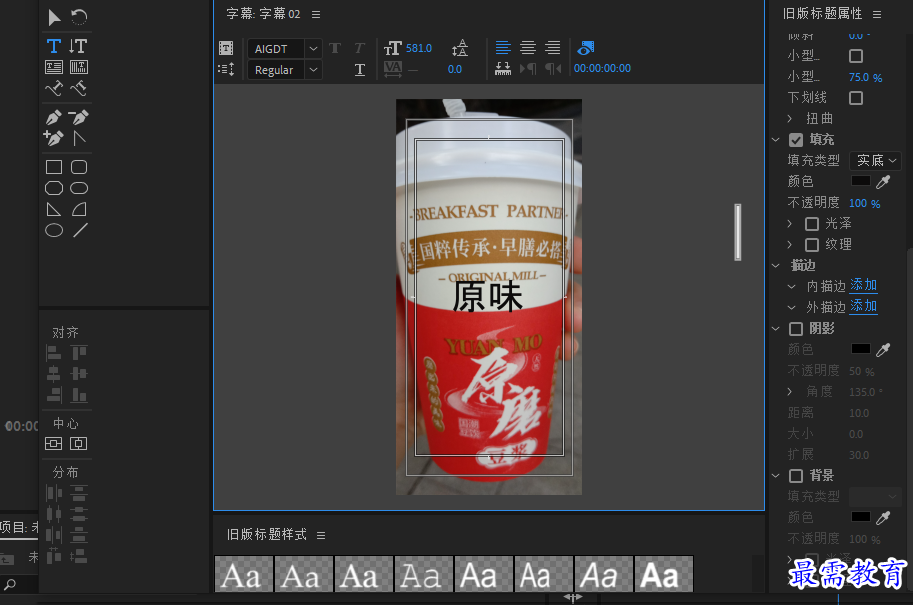The height and width of the screenshot is (605, 913).
Task: Click the shadow 颜色 color swatch
Action: coord(861,349)
